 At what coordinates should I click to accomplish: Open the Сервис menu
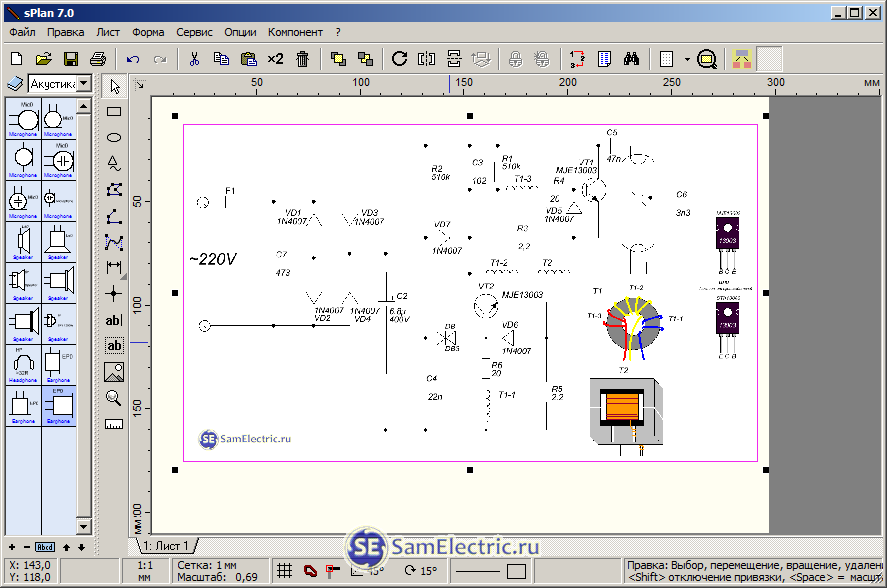pyautogui.click(x=194, y=32)
